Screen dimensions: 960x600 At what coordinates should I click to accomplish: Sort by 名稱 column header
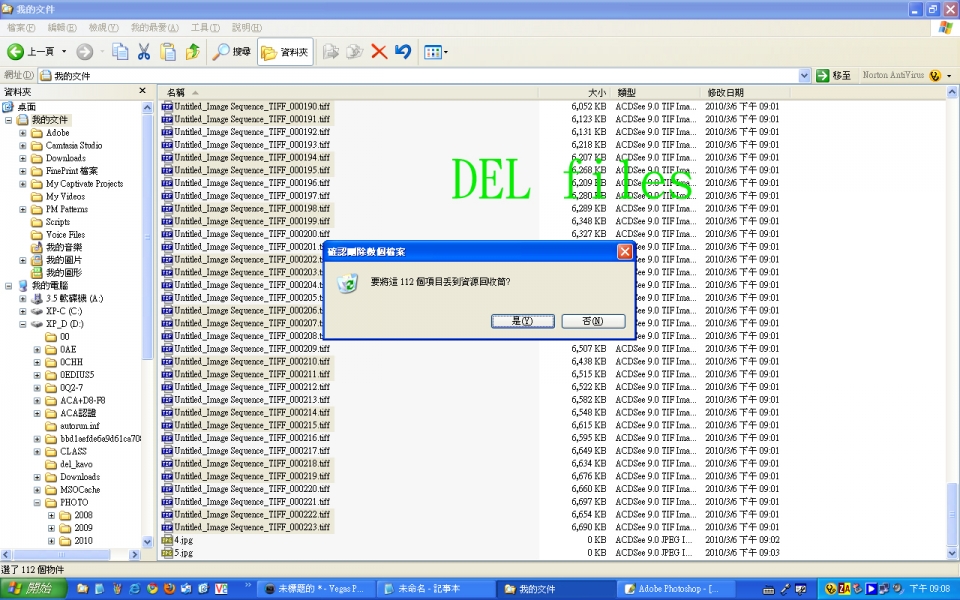click(x=348, y=92)
